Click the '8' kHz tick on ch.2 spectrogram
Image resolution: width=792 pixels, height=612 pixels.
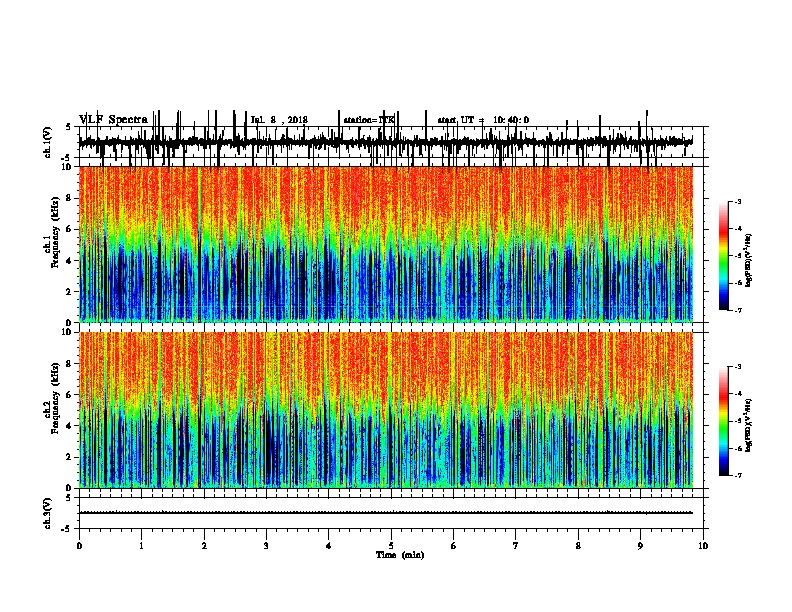[70, 364]
